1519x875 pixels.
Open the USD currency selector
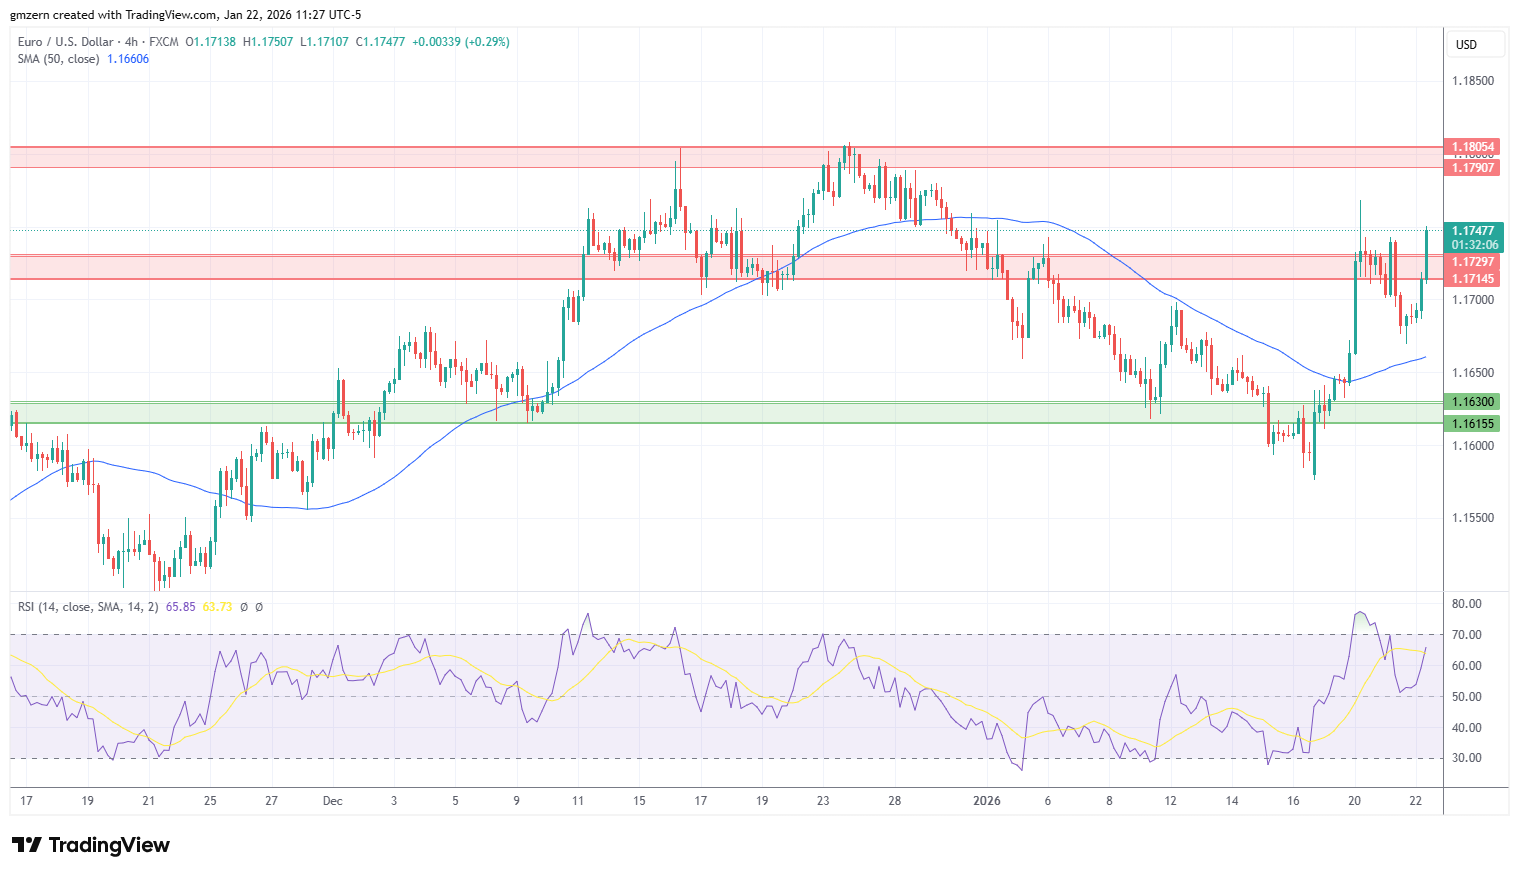click(x=1476, y=45)
